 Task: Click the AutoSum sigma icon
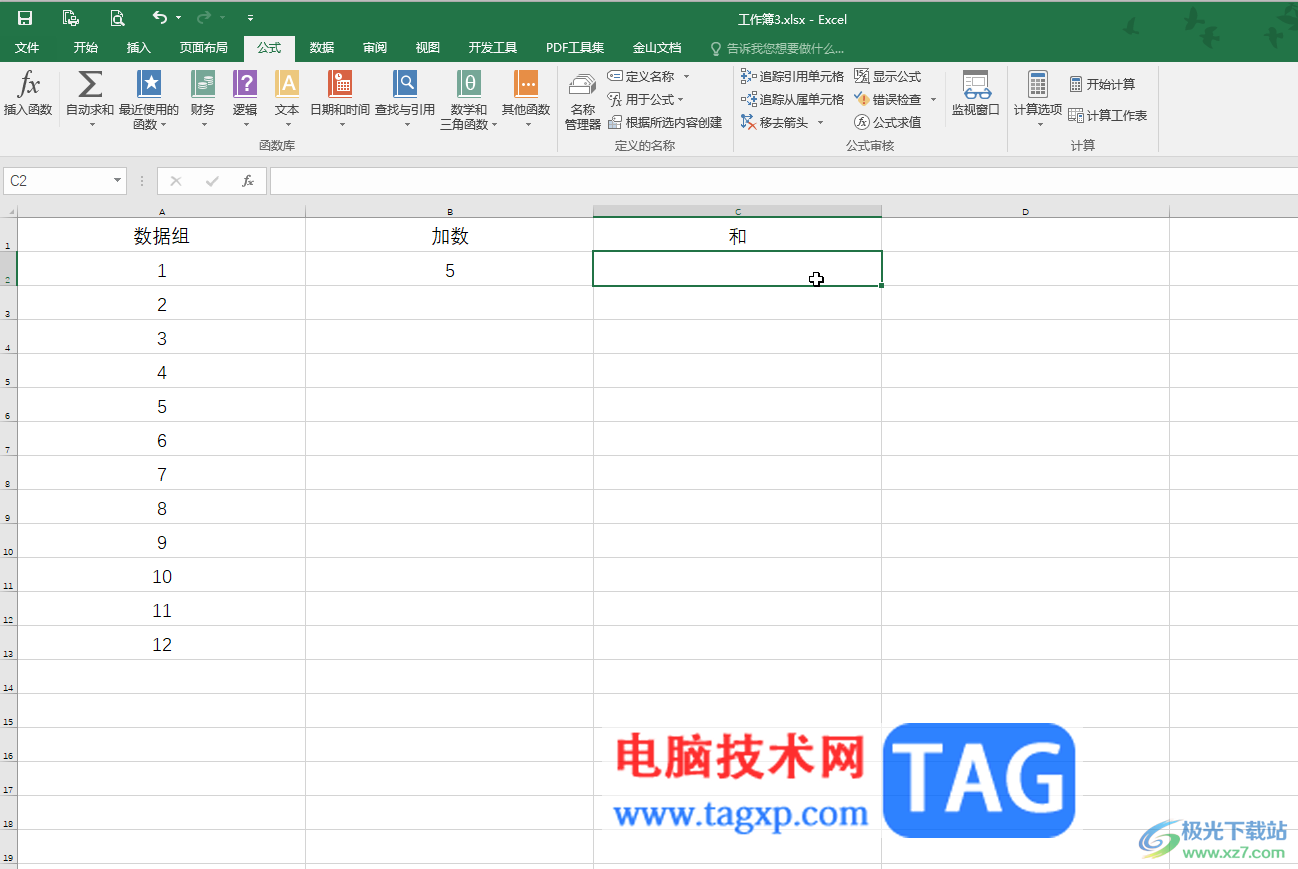click(90, 85)
